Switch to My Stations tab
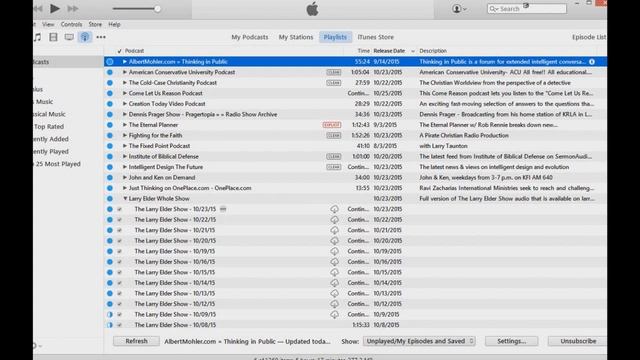This screenshot has width=640, height=360. point(296,37)
